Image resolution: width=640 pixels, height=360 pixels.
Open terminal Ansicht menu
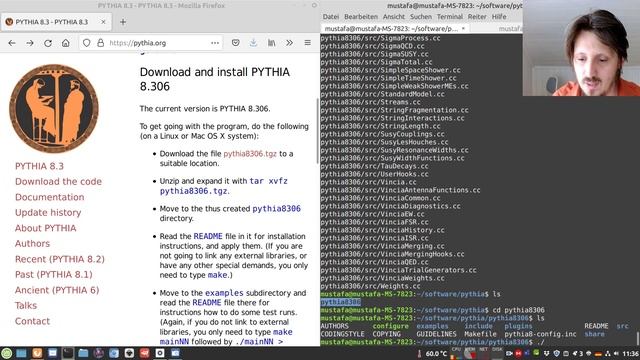[394, 17]
